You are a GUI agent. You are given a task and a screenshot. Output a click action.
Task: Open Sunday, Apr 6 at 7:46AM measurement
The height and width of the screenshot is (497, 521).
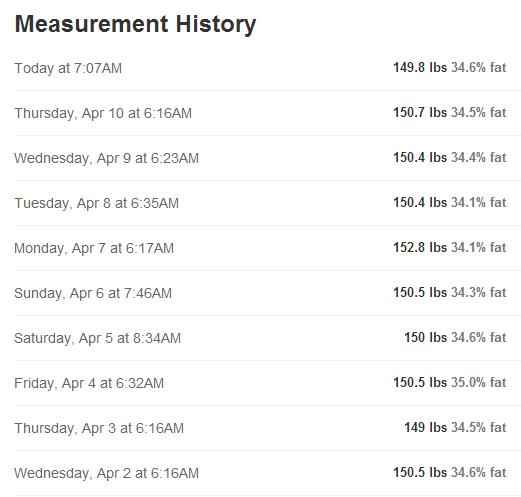coord(267,293)
